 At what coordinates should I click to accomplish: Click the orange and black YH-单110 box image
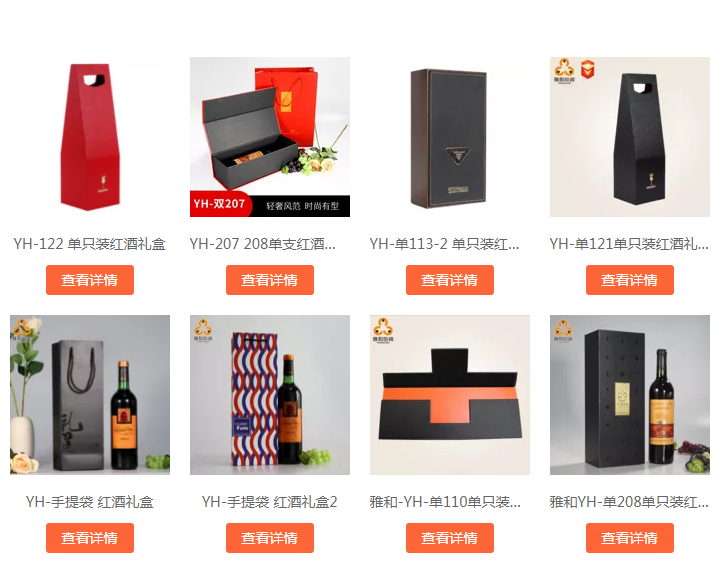(x=450, y=395)
